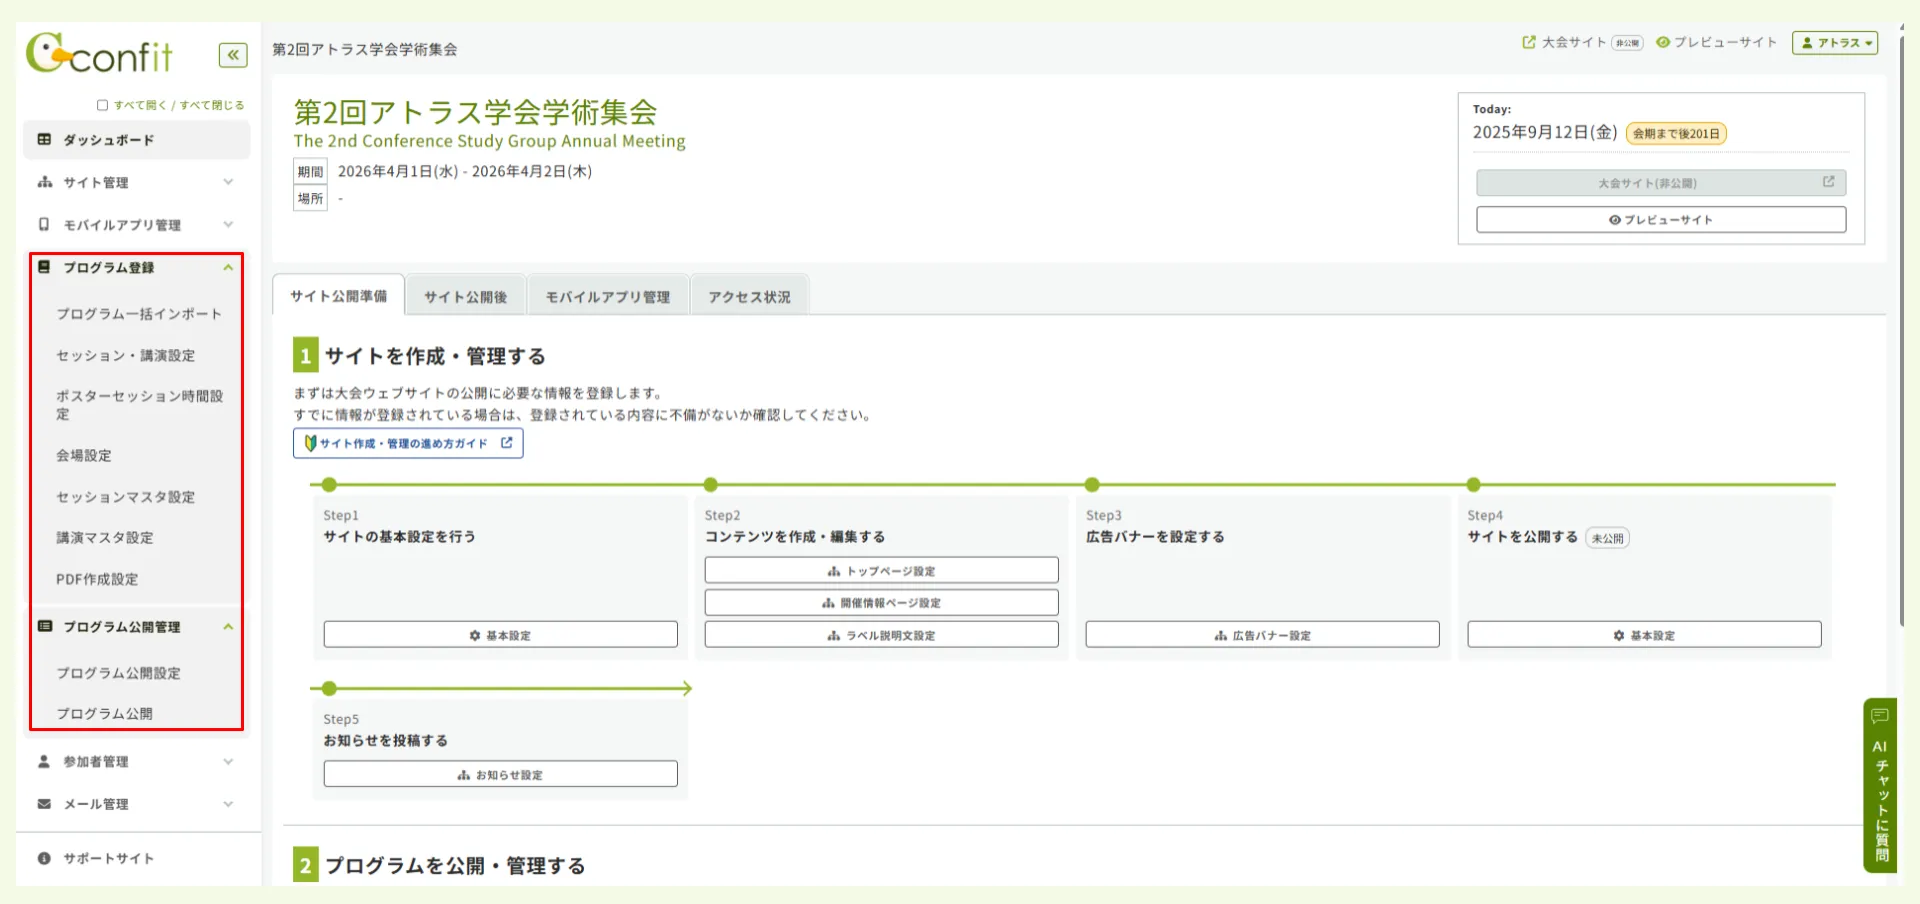The height and width of the screenshot is (904, 1920).
Task: Open the サイト作成・管理の進め方ガイド link
Action: tap(406, 443)
